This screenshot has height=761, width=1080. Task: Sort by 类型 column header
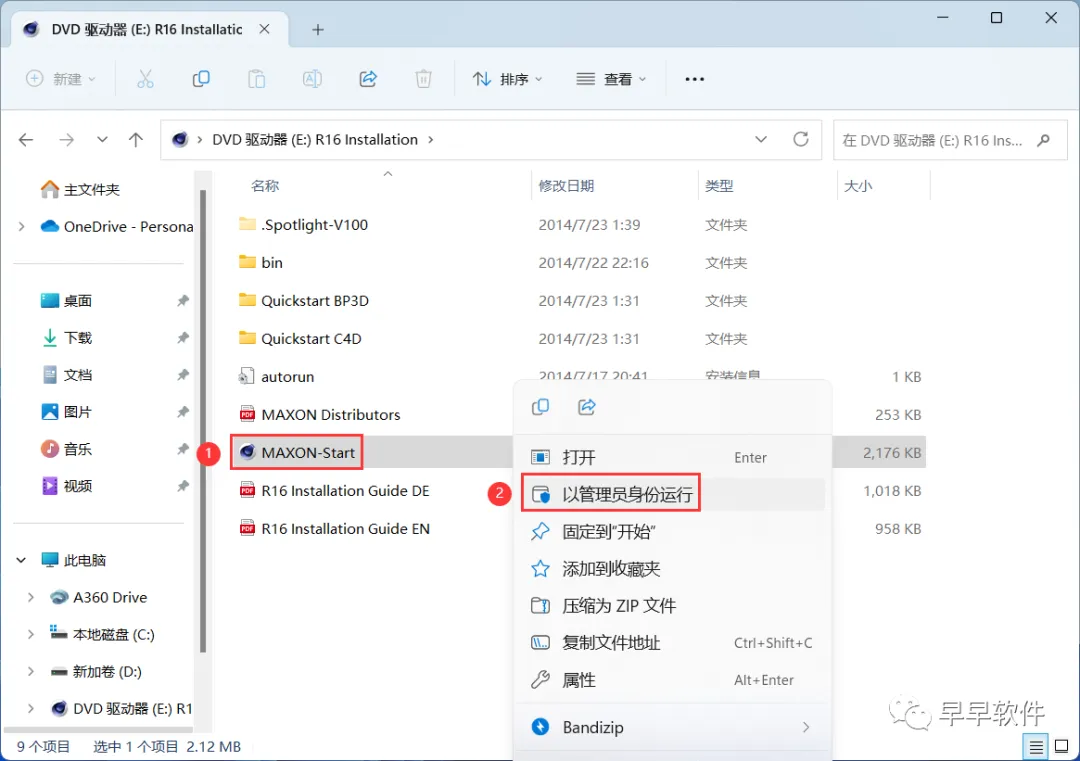click(719, 186)
